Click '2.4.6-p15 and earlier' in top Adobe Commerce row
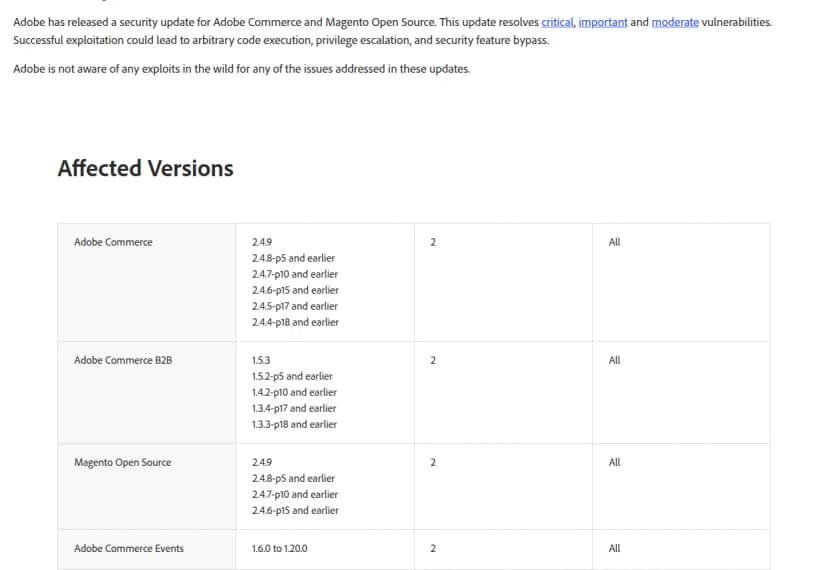Viewport: 828px width, 570px height. [295, 290]
